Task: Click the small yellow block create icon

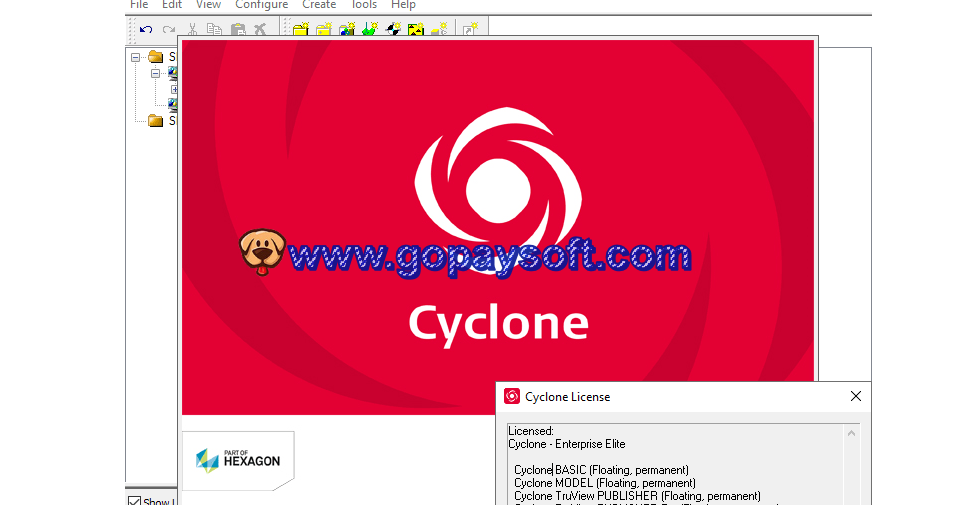Action: point(439,29)
